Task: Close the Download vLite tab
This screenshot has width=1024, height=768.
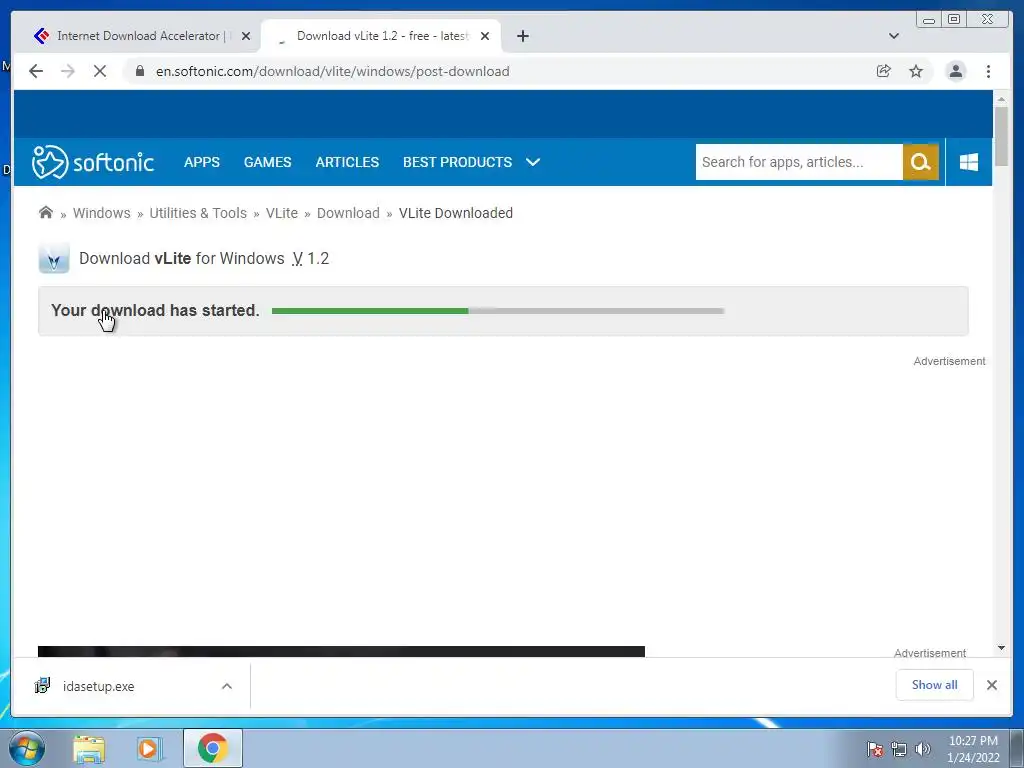Action: 485,36
